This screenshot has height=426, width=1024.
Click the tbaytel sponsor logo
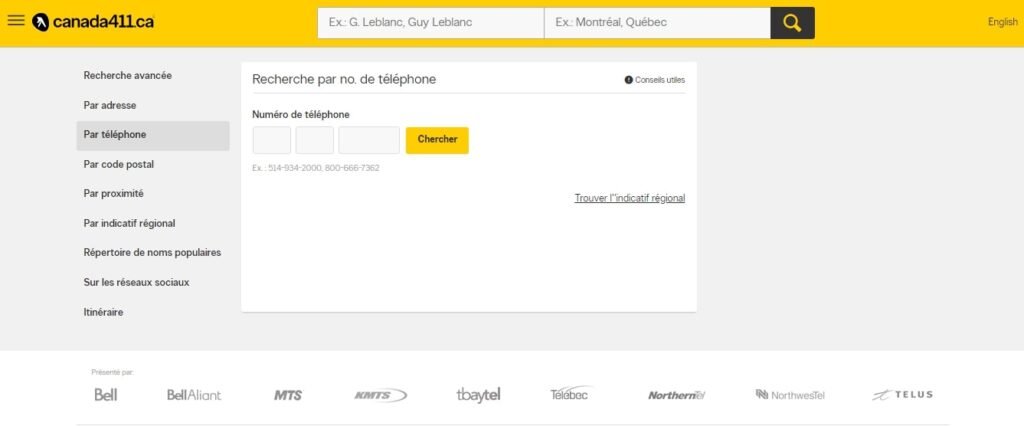[478, 395]
